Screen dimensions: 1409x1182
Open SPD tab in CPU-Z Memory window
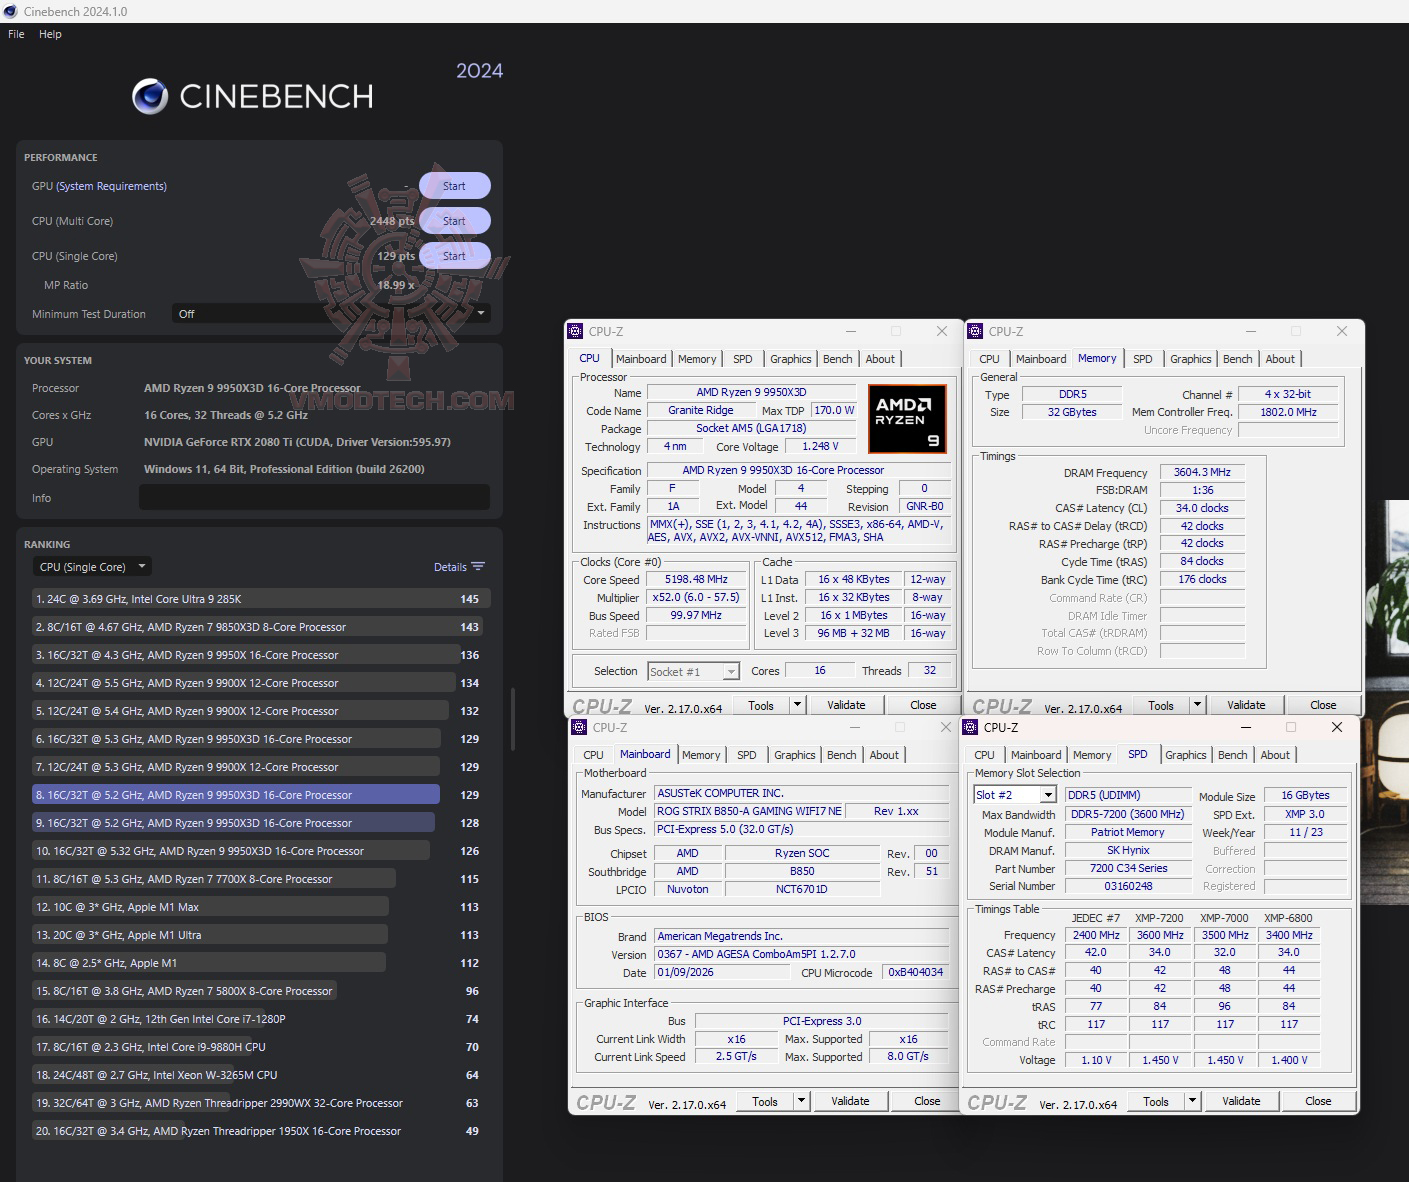tap(1143, 359)
